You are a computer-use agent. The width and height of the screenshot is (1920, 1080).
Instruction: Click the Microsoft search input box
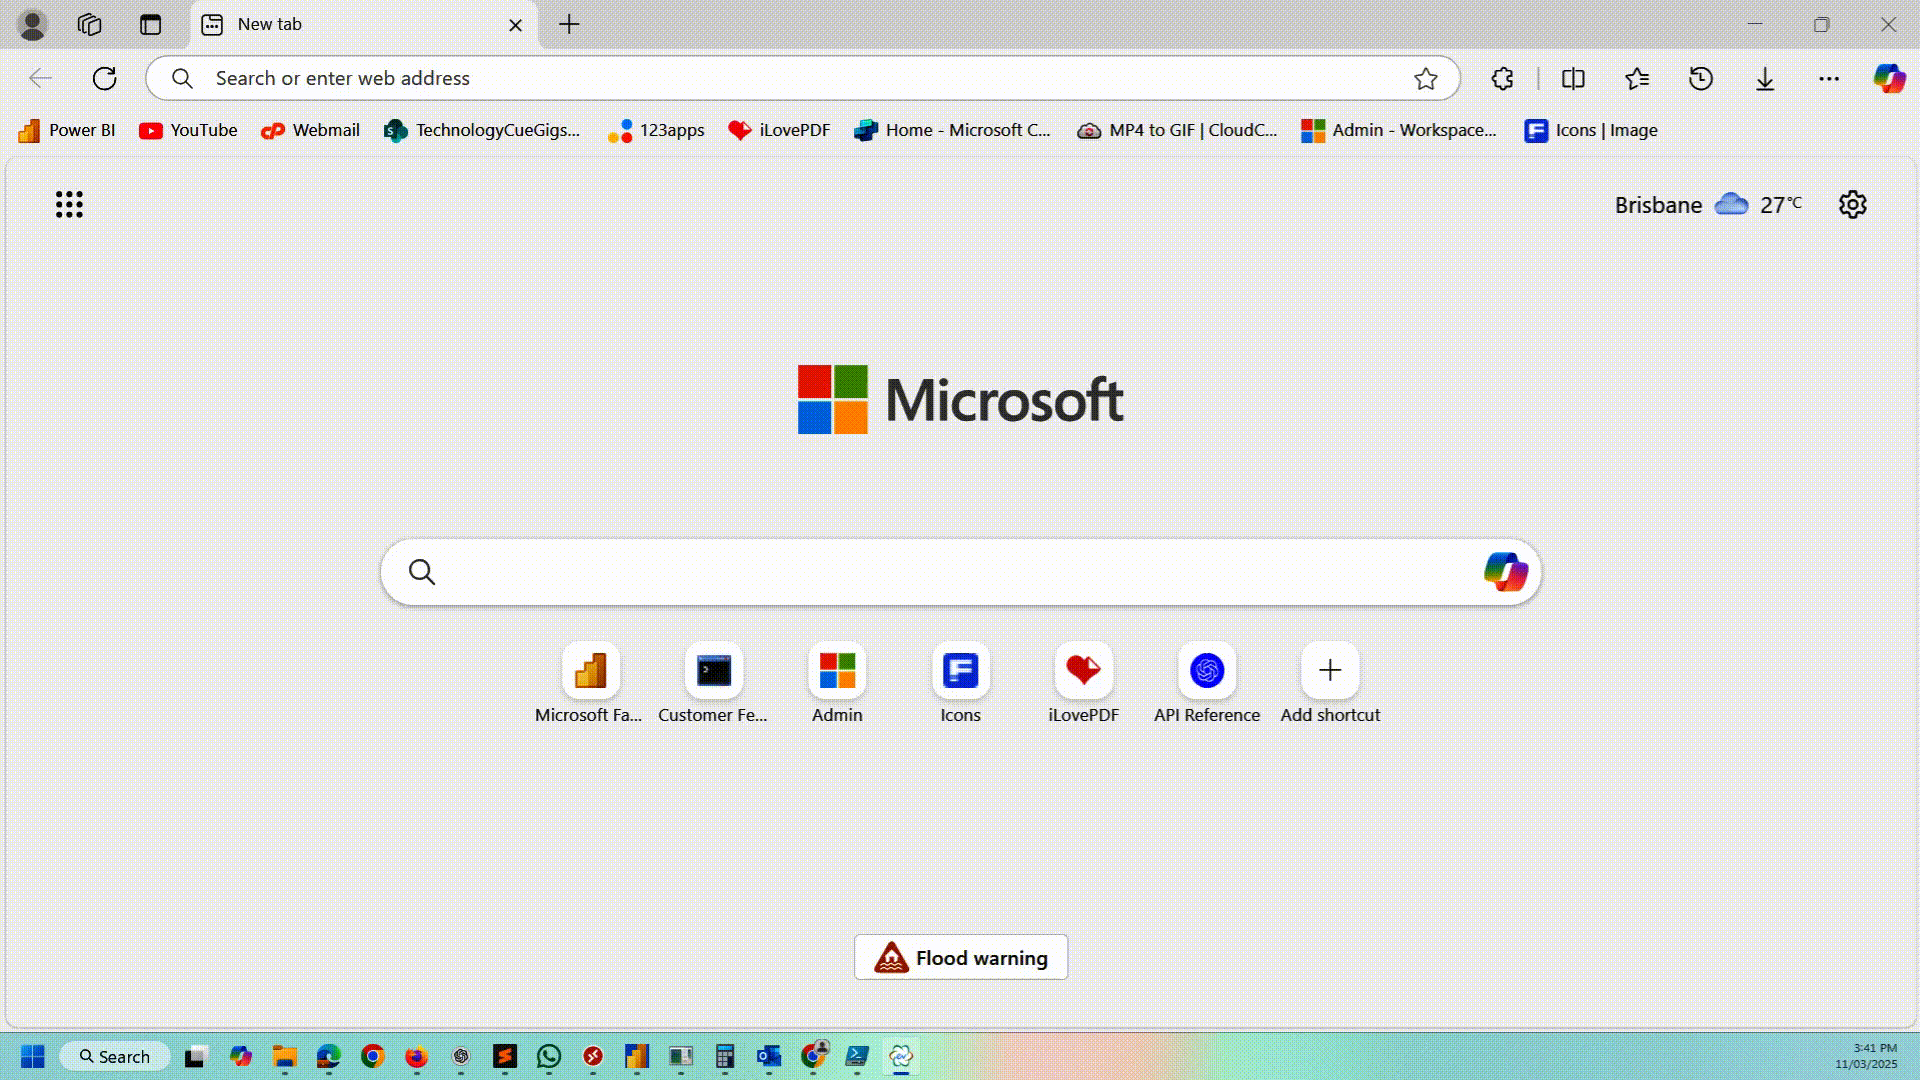[x=950, y=572]
